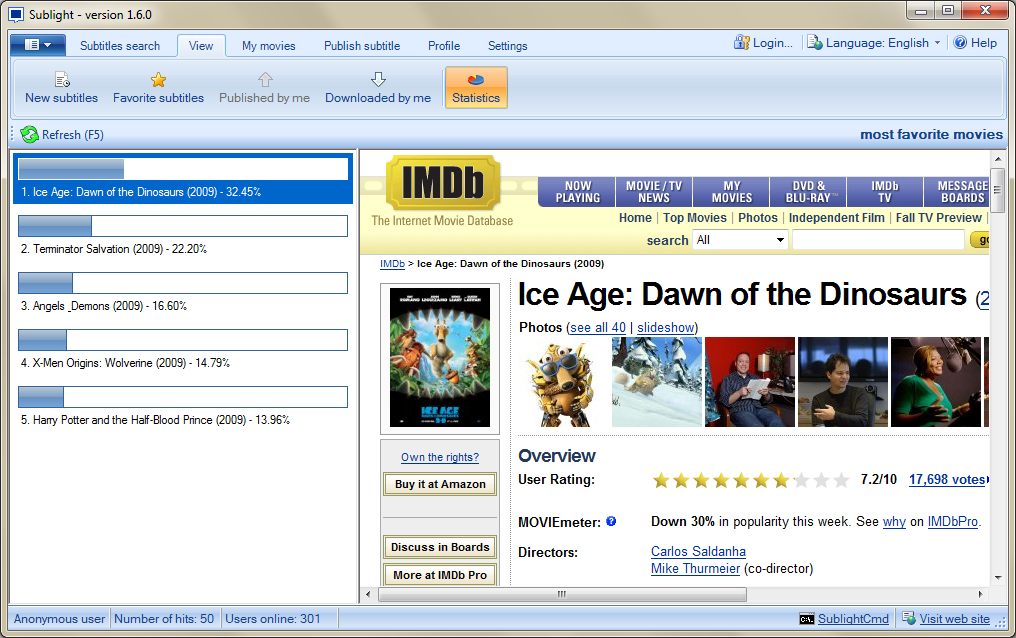
Task: Open the application menu button
Action: [38, 45]
